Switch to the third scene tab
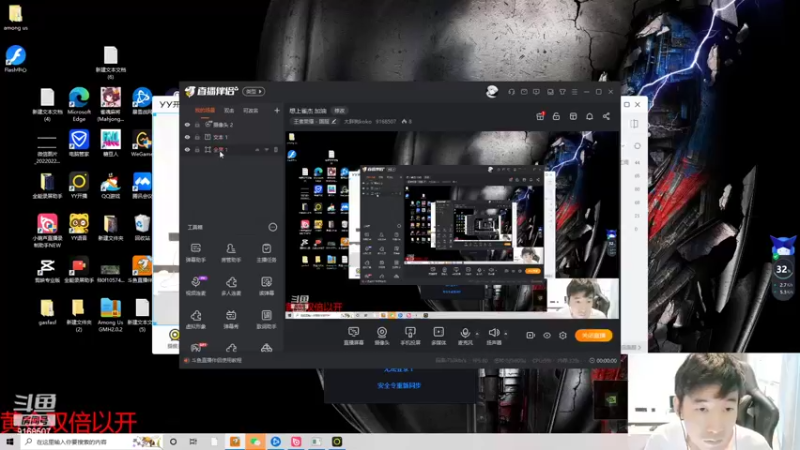 coord(251,111)
